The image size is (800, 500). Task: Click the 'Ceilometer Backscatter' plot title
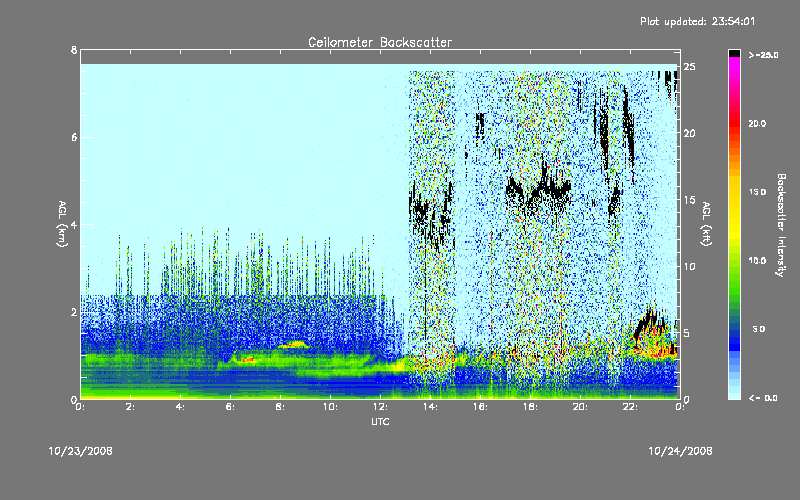tap(380, 42)
